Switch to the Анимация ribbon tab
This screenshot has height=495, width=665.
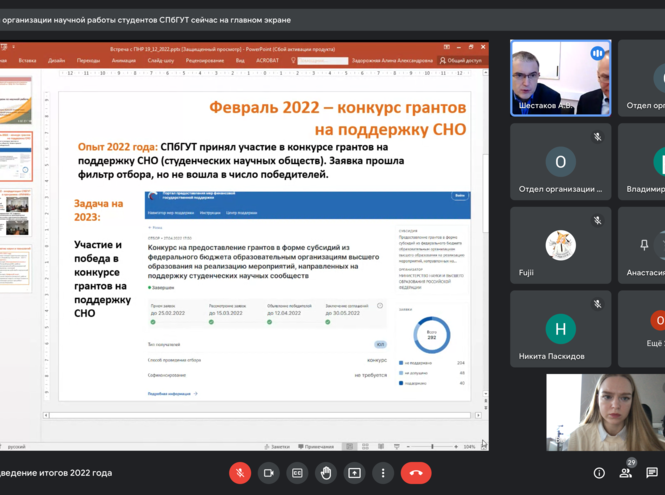(x=124, y=60)
